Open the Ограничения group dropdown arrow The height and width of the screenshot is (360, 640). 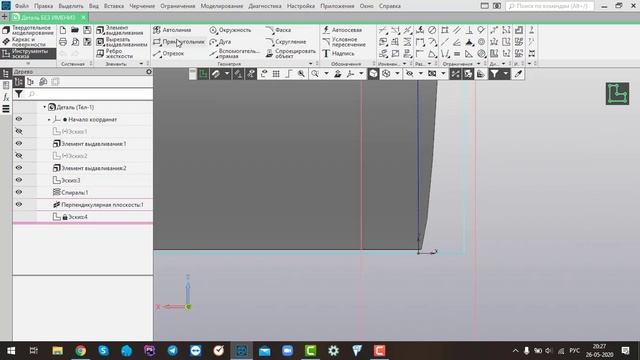(x=479, y=64)
